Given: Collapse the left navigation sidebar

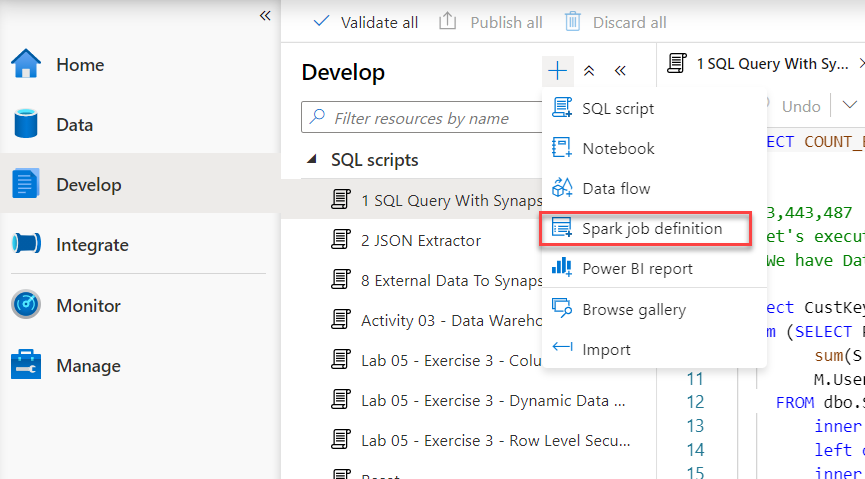Looking at the screenshot, I should 265,15.
